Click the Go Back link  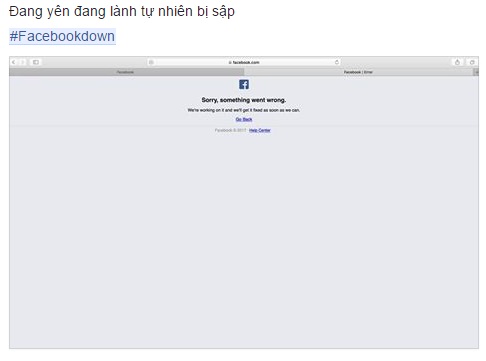(x=244, y=119)
